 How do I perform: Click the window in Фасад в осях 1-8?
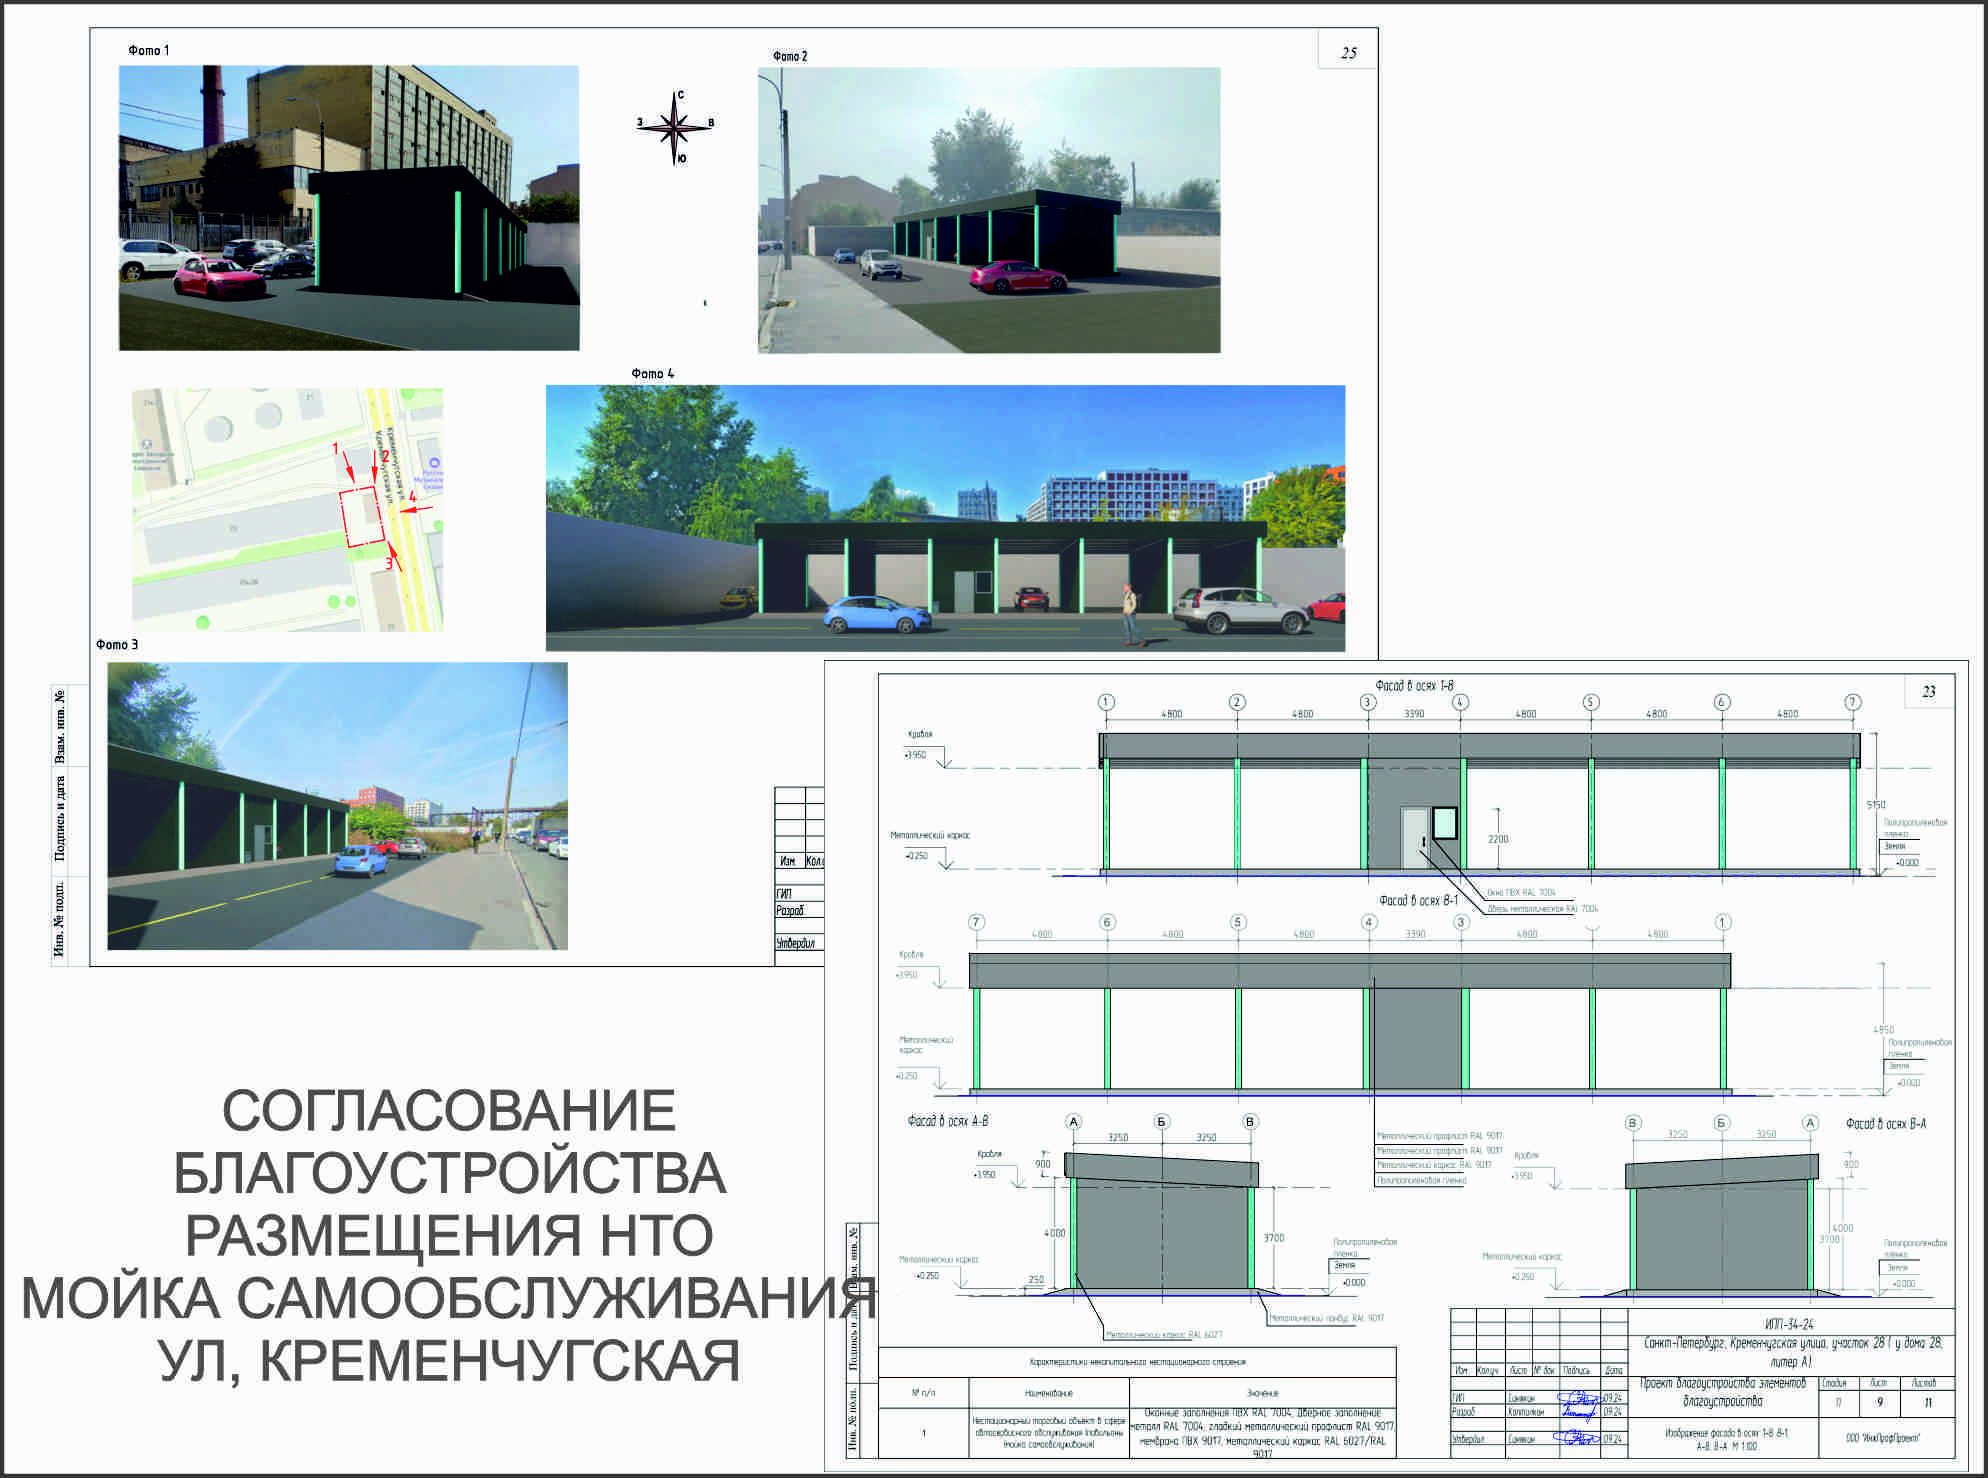[x=1444, y=823]
